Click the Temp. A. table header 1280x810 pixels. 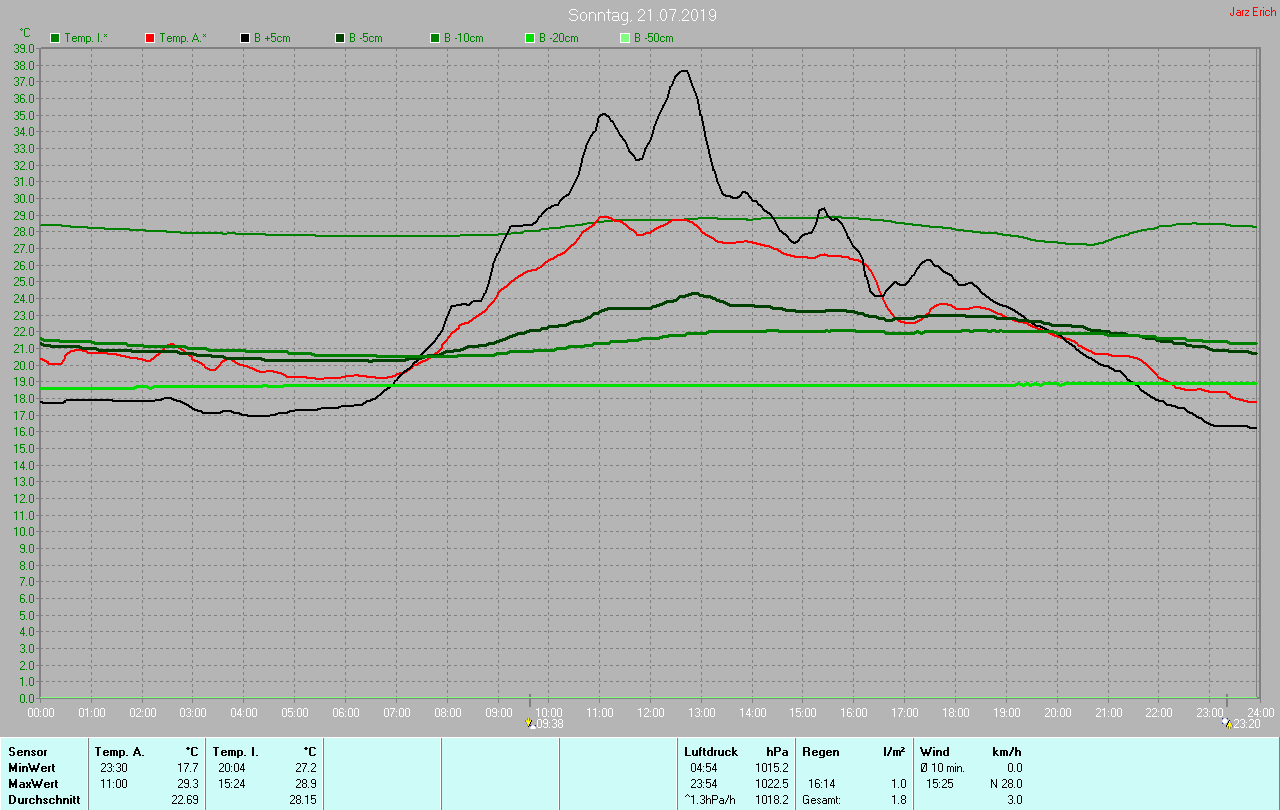[119, 751]
